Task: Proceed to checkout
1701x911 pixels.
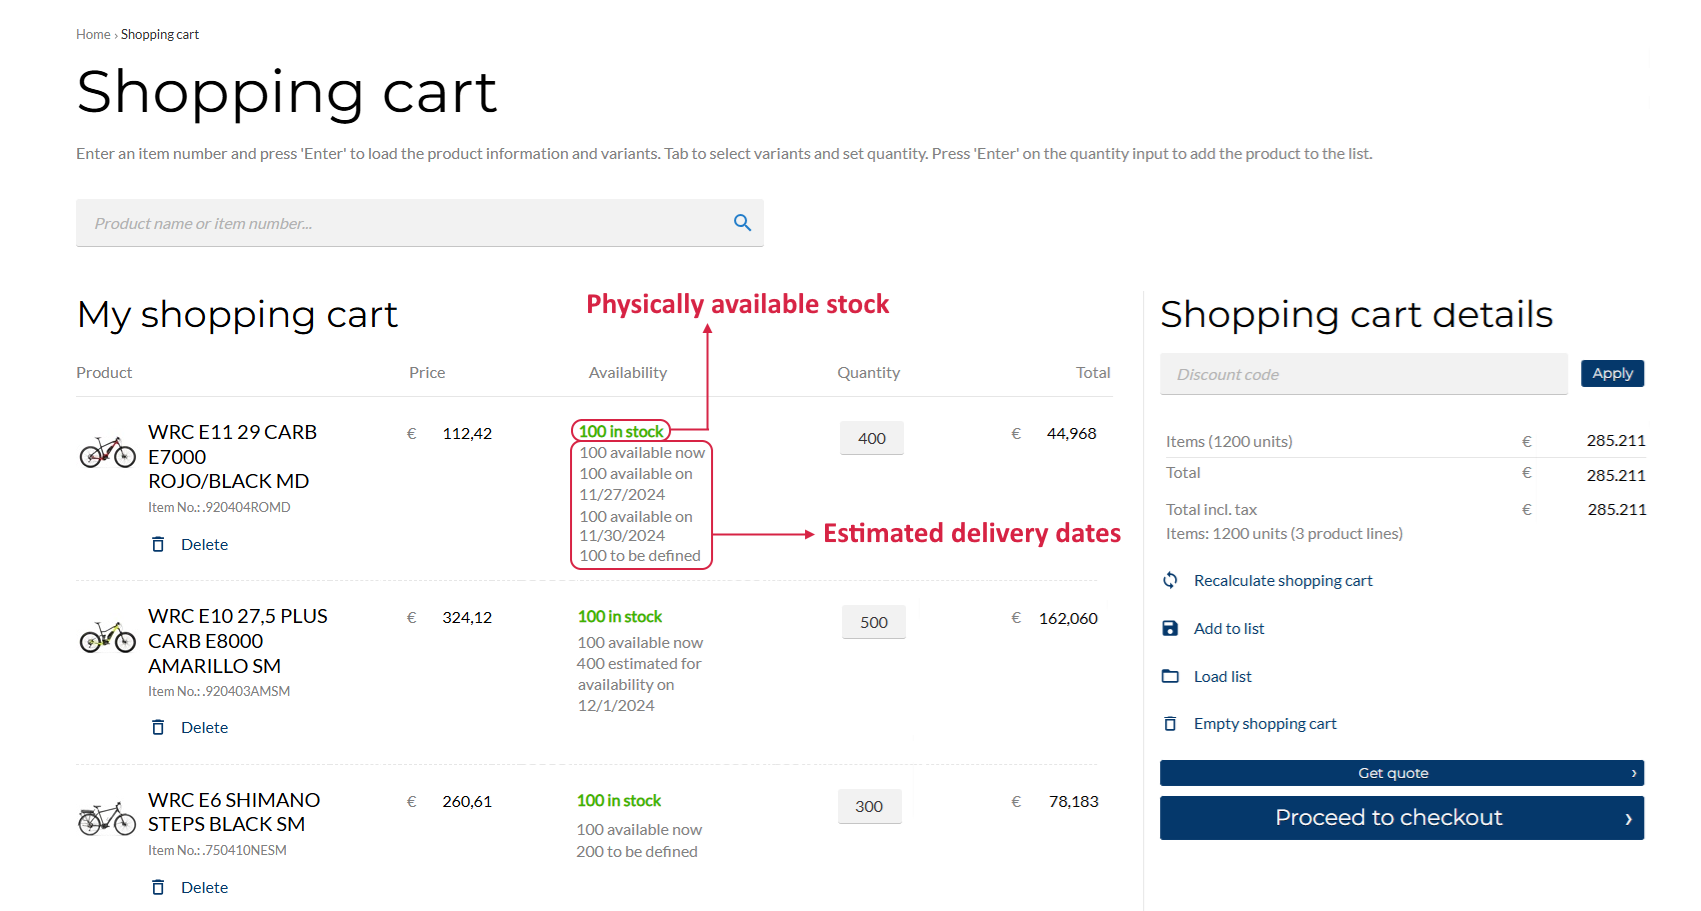Action: coord(1401,818)
